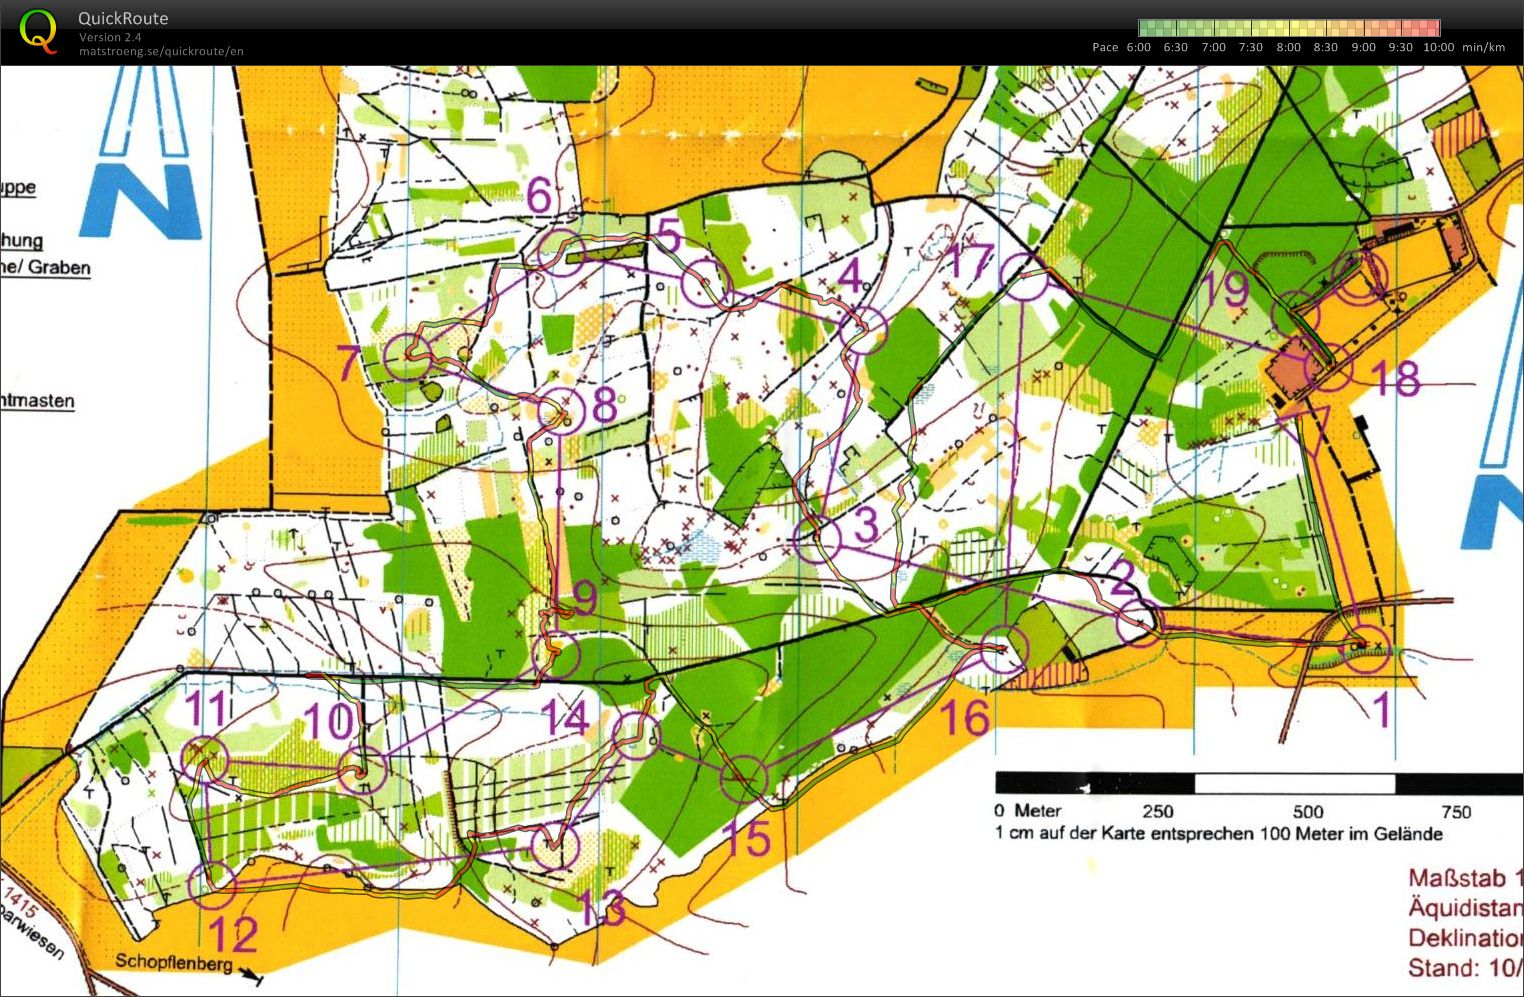The height and width of the screenshot is (997, 1524).
Task: Select control circle 17 on the map
Action: (1025, 277)
